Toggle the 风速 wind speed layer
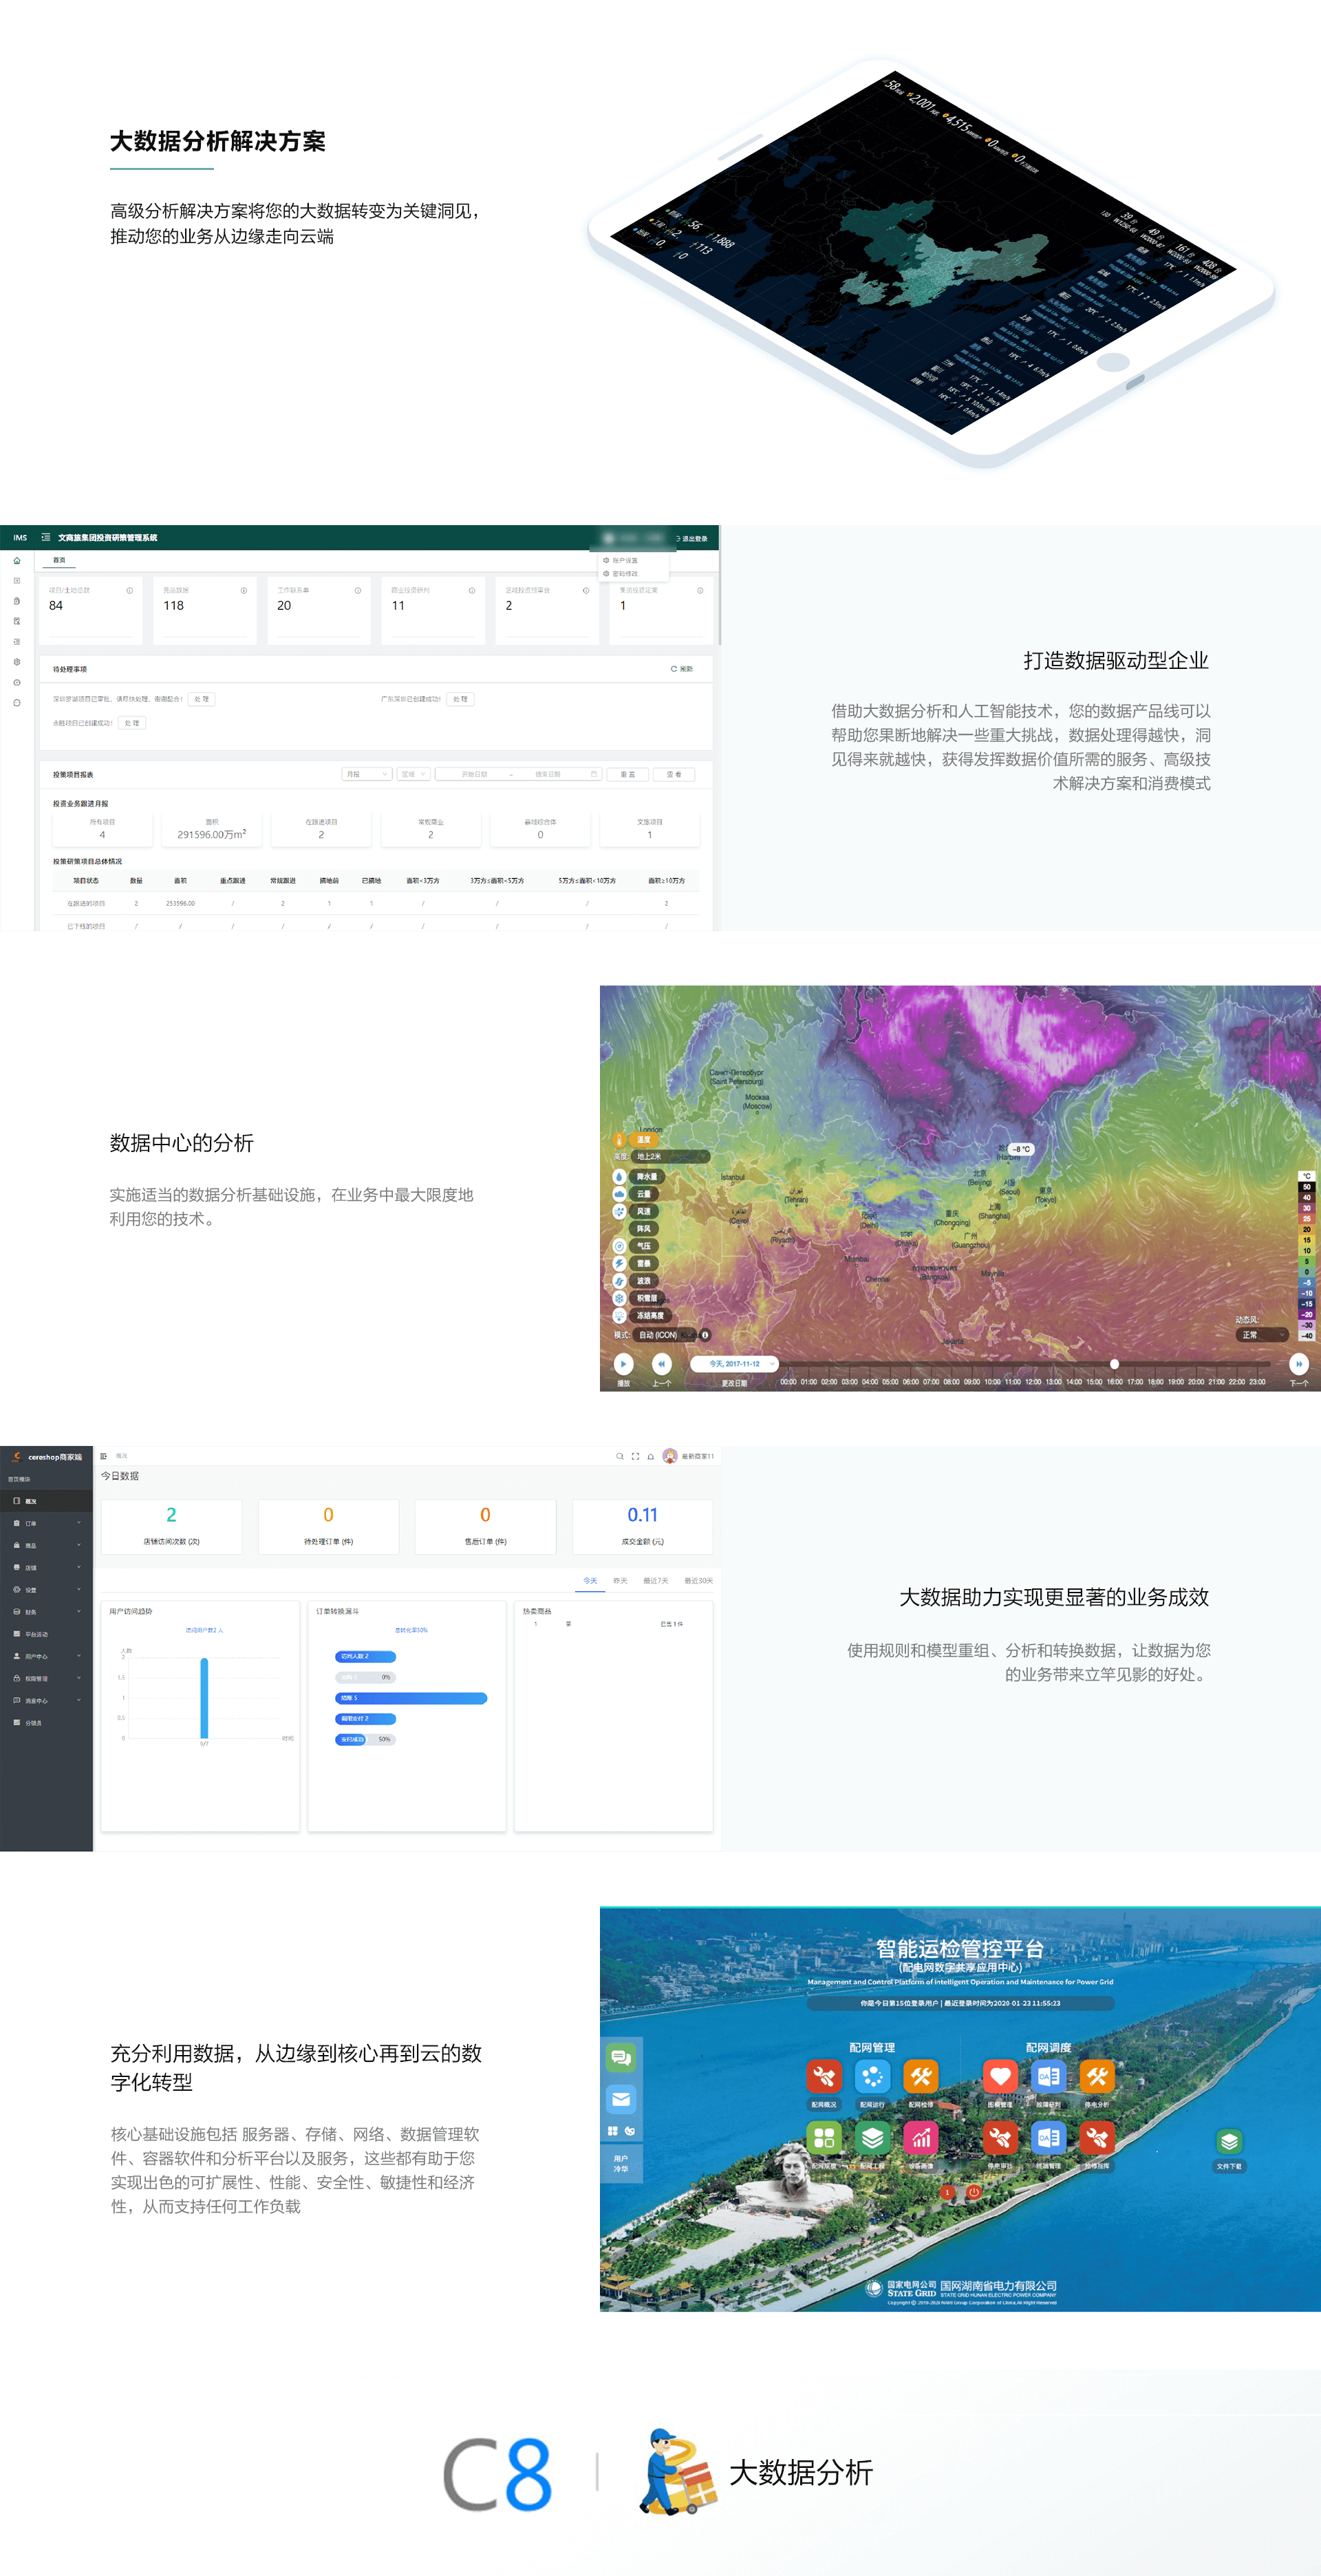The height and width of the screenshot is (2576, 1321). (644, 1211)
